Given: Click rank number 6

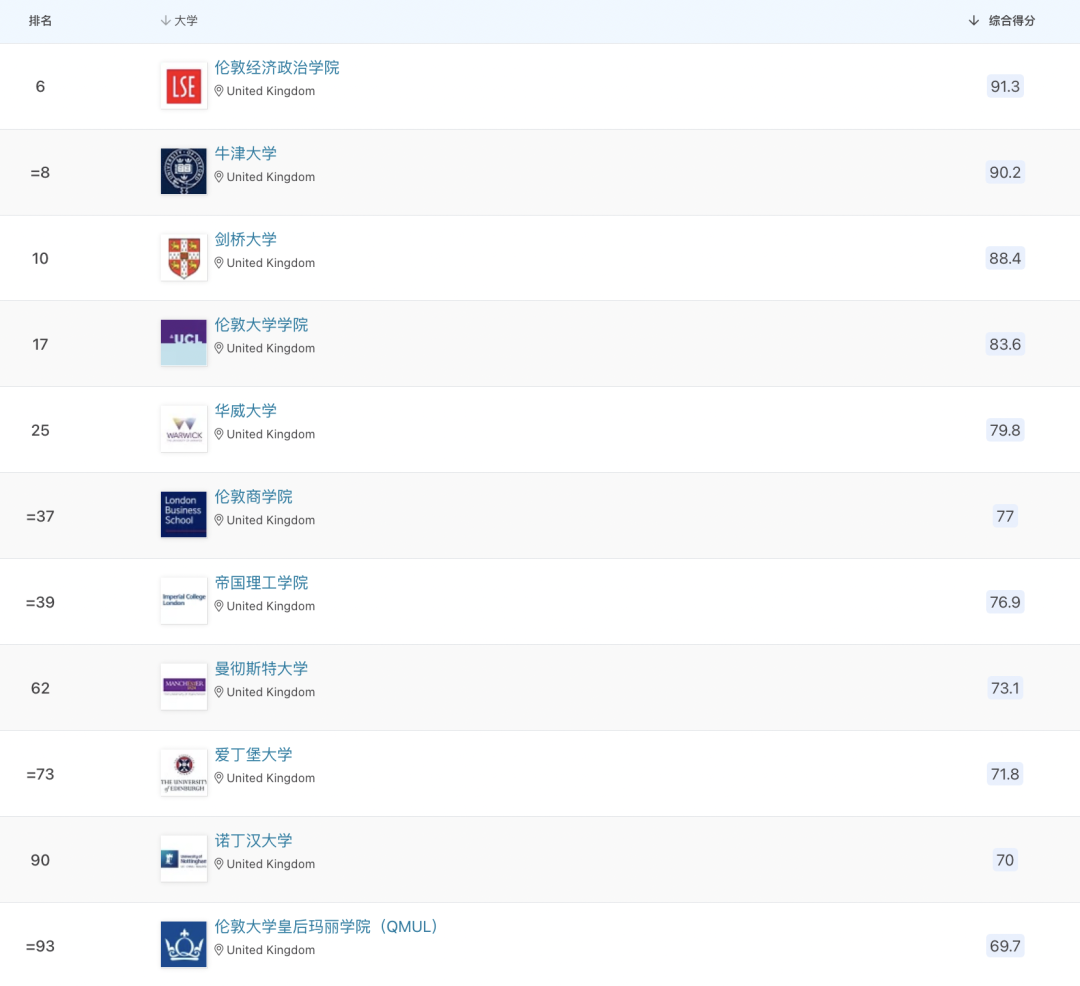Looking at the screenshot, I should (x=40, y=87).
